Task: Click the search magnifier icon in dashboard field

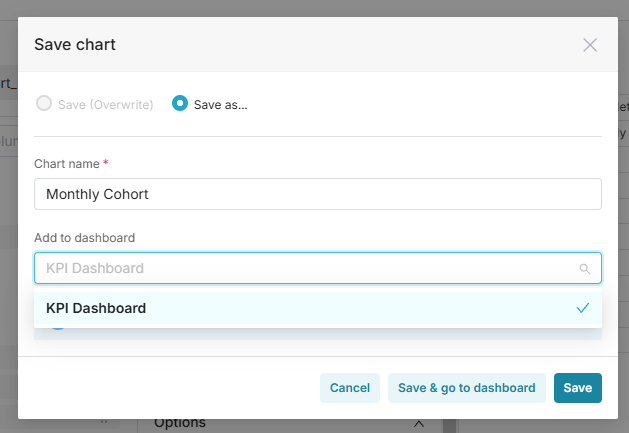Action: coord(584,268)
